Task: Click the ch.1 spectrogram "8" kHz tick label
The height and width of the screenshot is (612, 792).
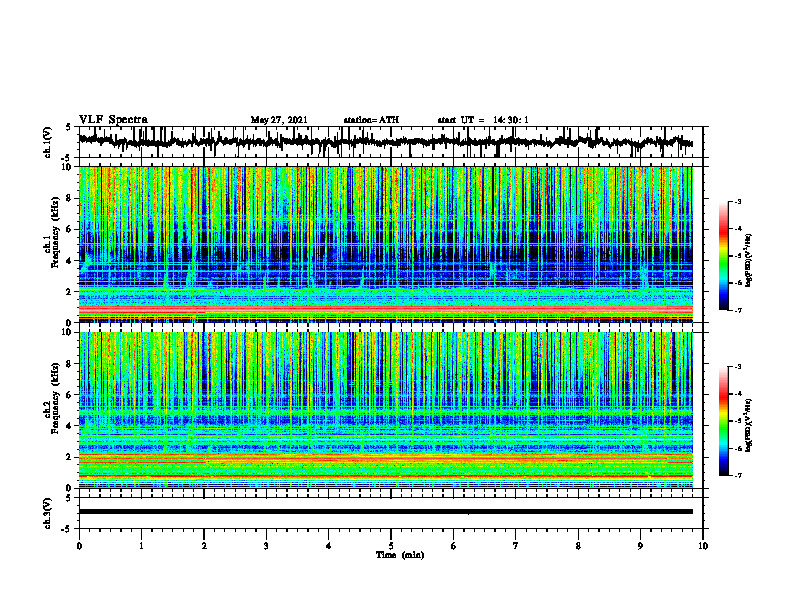Action: point(70,198)
